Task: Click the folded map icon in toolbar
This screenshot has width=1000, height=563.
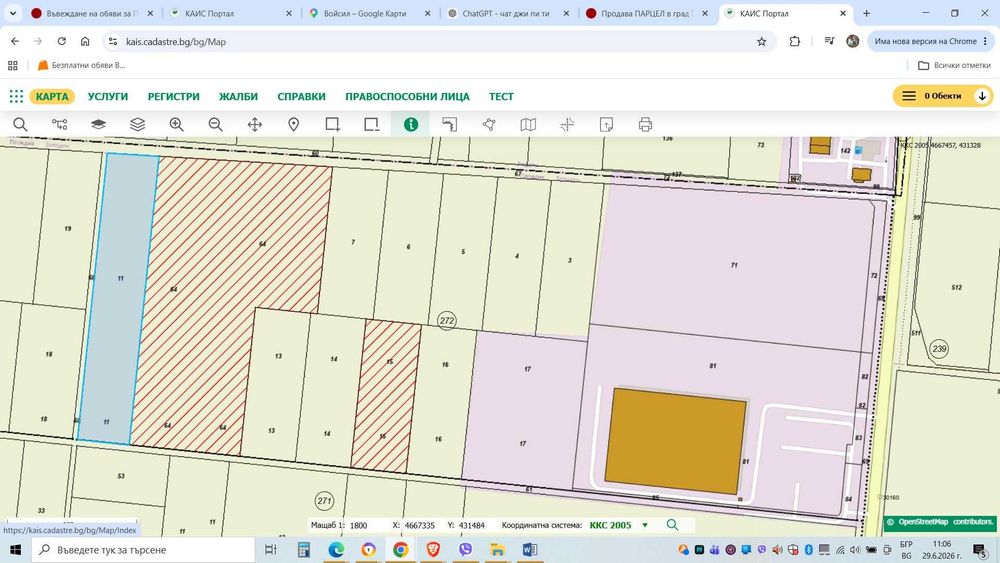Action: (x=528, y=124)
